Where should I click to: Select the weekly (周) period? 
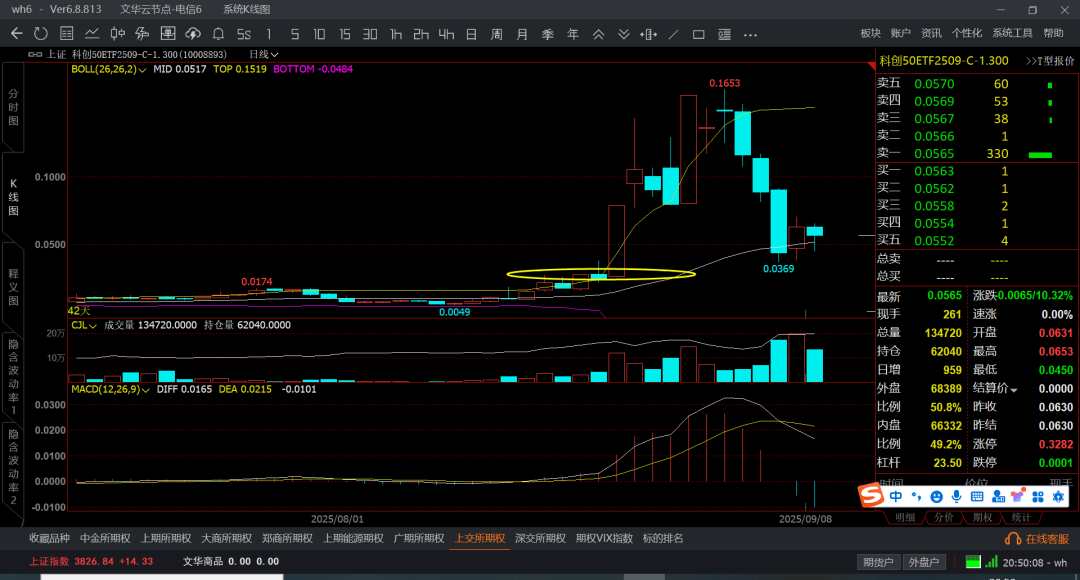coord(497,34)
